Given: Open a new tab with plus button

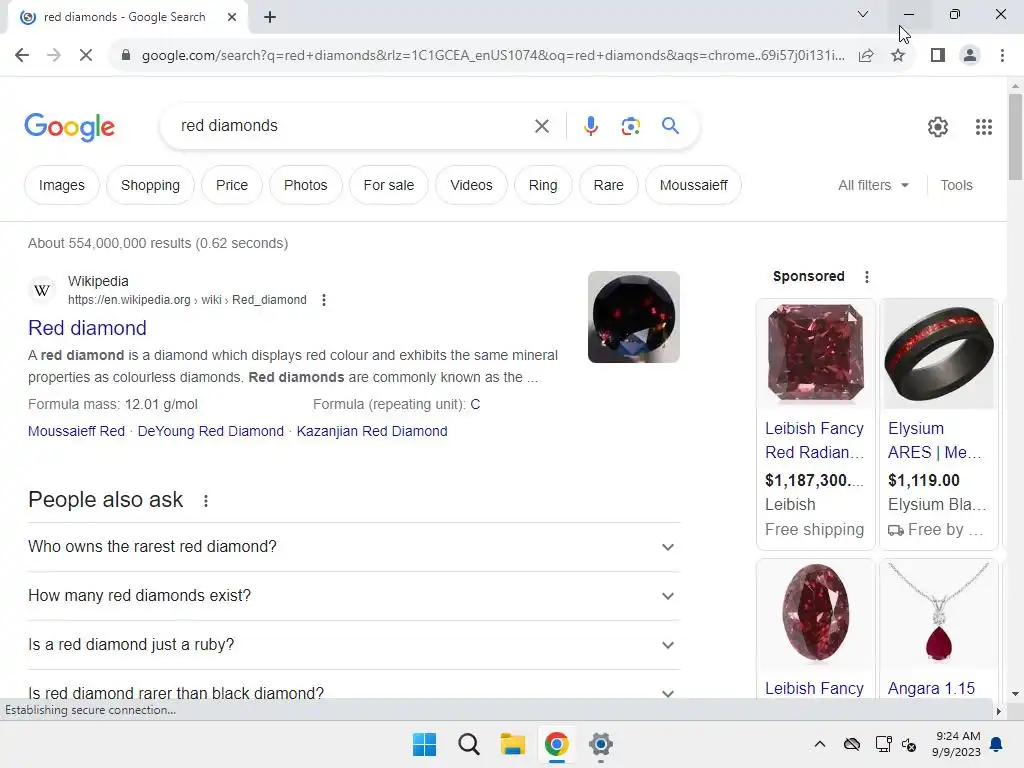Looking at the screenshot, I should pos(270,17).
